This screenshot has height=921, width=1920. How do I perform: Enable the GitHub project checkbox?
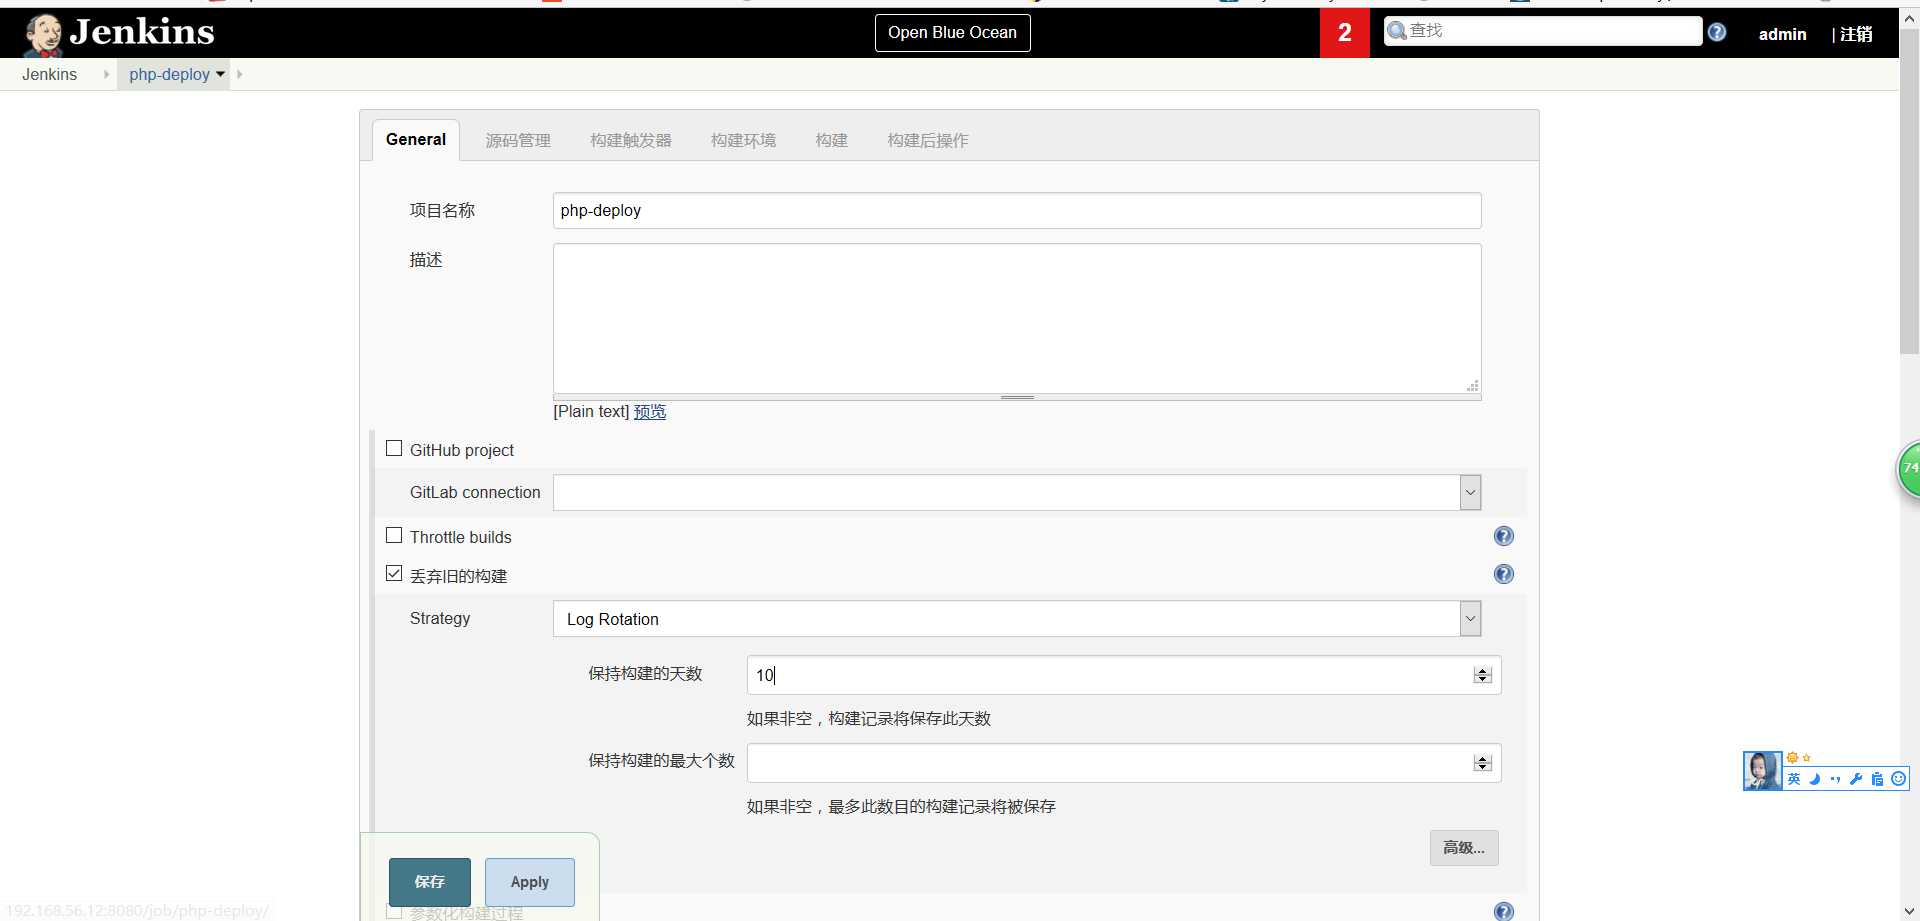pos(394,449)
